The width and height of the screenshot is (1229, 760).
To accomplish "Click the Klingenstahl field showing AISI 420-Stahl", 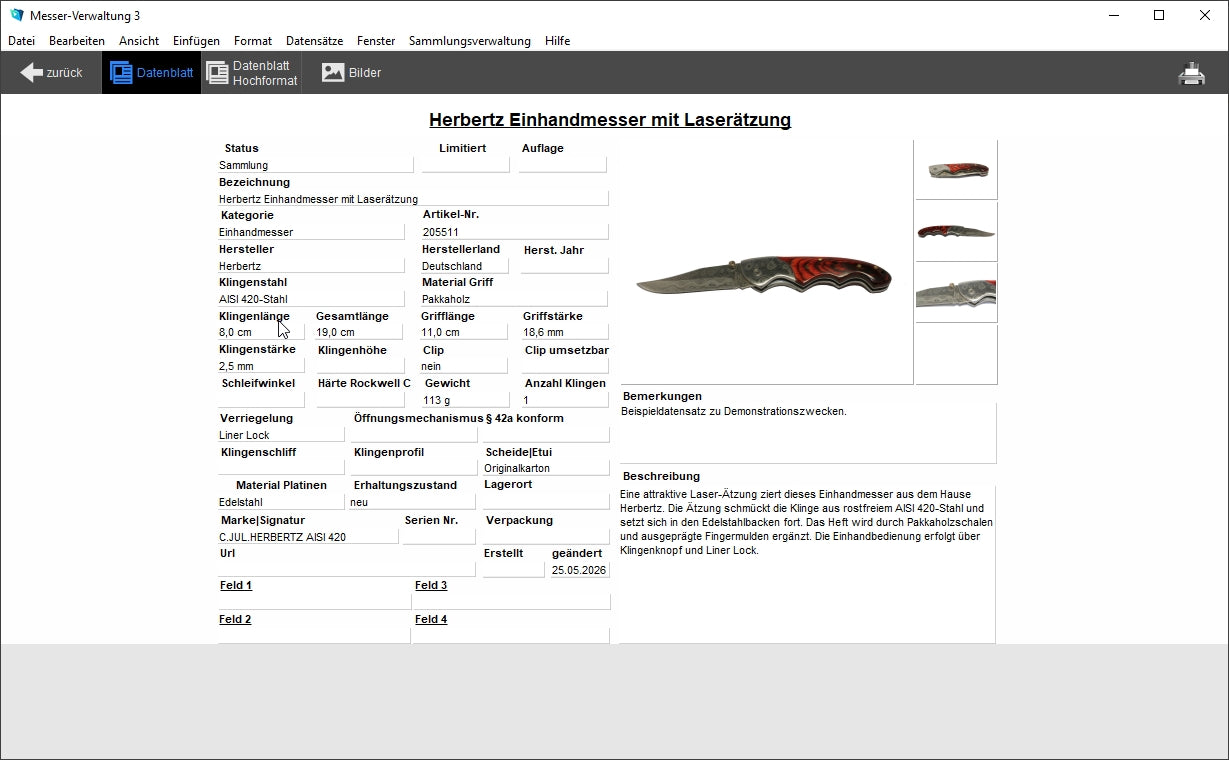I will pos(311,299).
